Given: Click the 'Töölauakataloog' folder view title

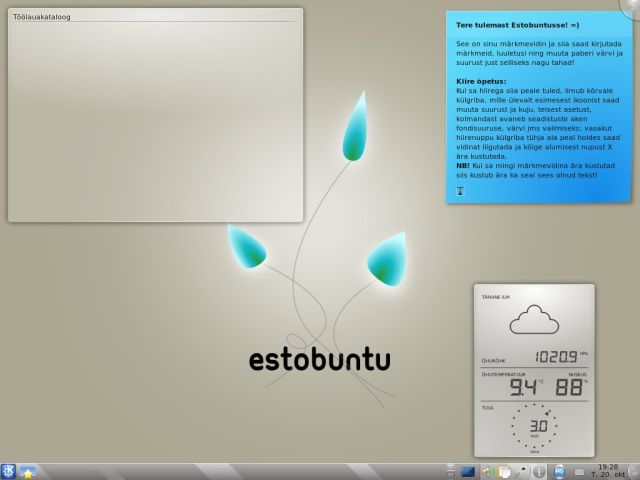Looking at the screenshot, I should 42,17.
